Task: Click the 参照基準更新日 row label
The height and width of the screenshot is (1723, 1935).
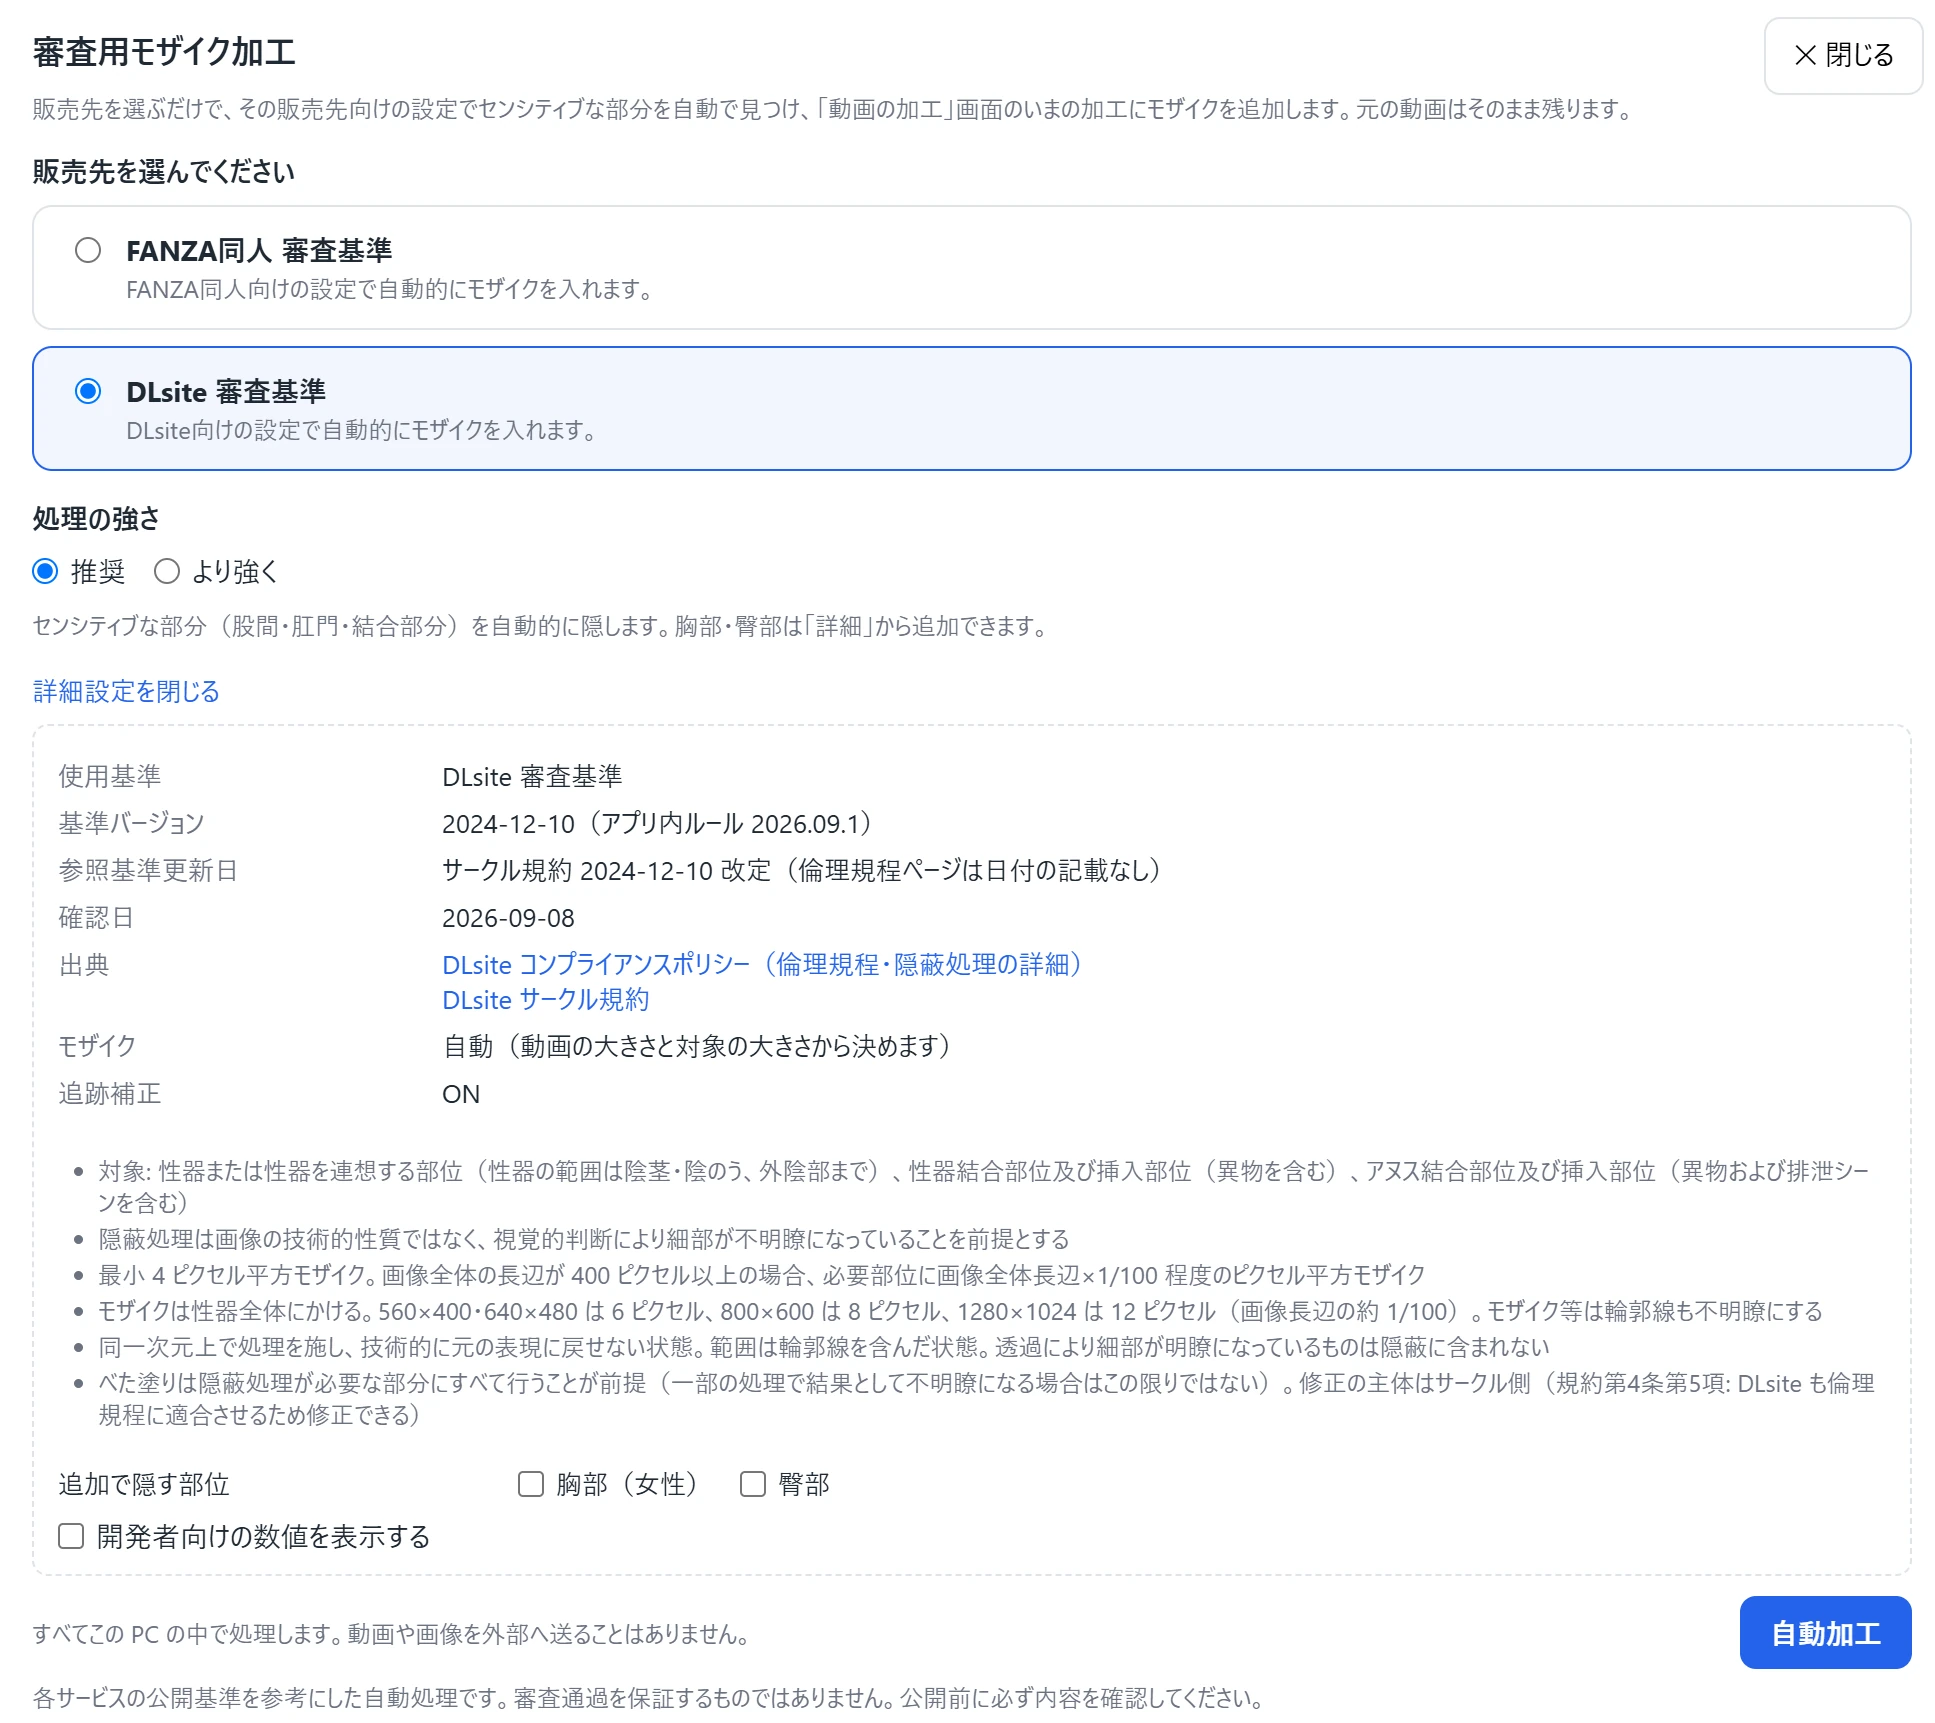Action: coord(148,870)
